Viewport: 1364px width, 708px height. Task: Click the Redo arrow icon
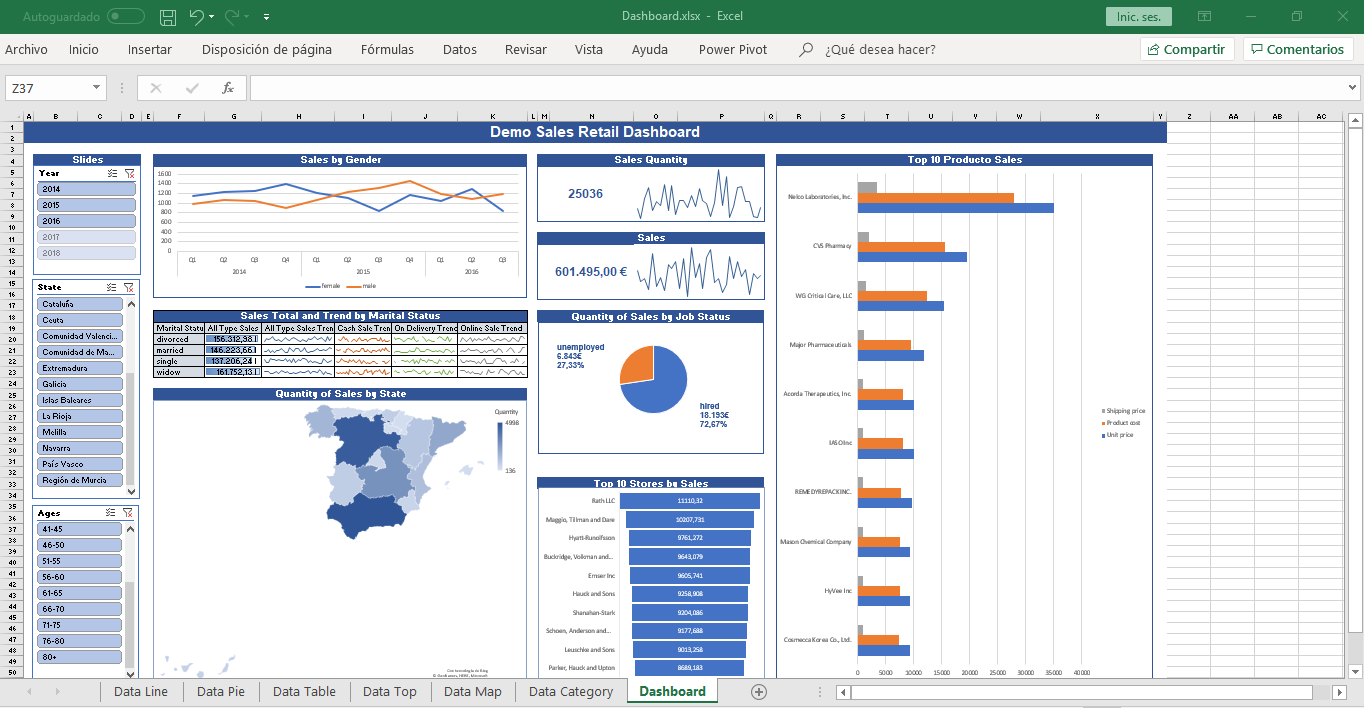(233, 17)
